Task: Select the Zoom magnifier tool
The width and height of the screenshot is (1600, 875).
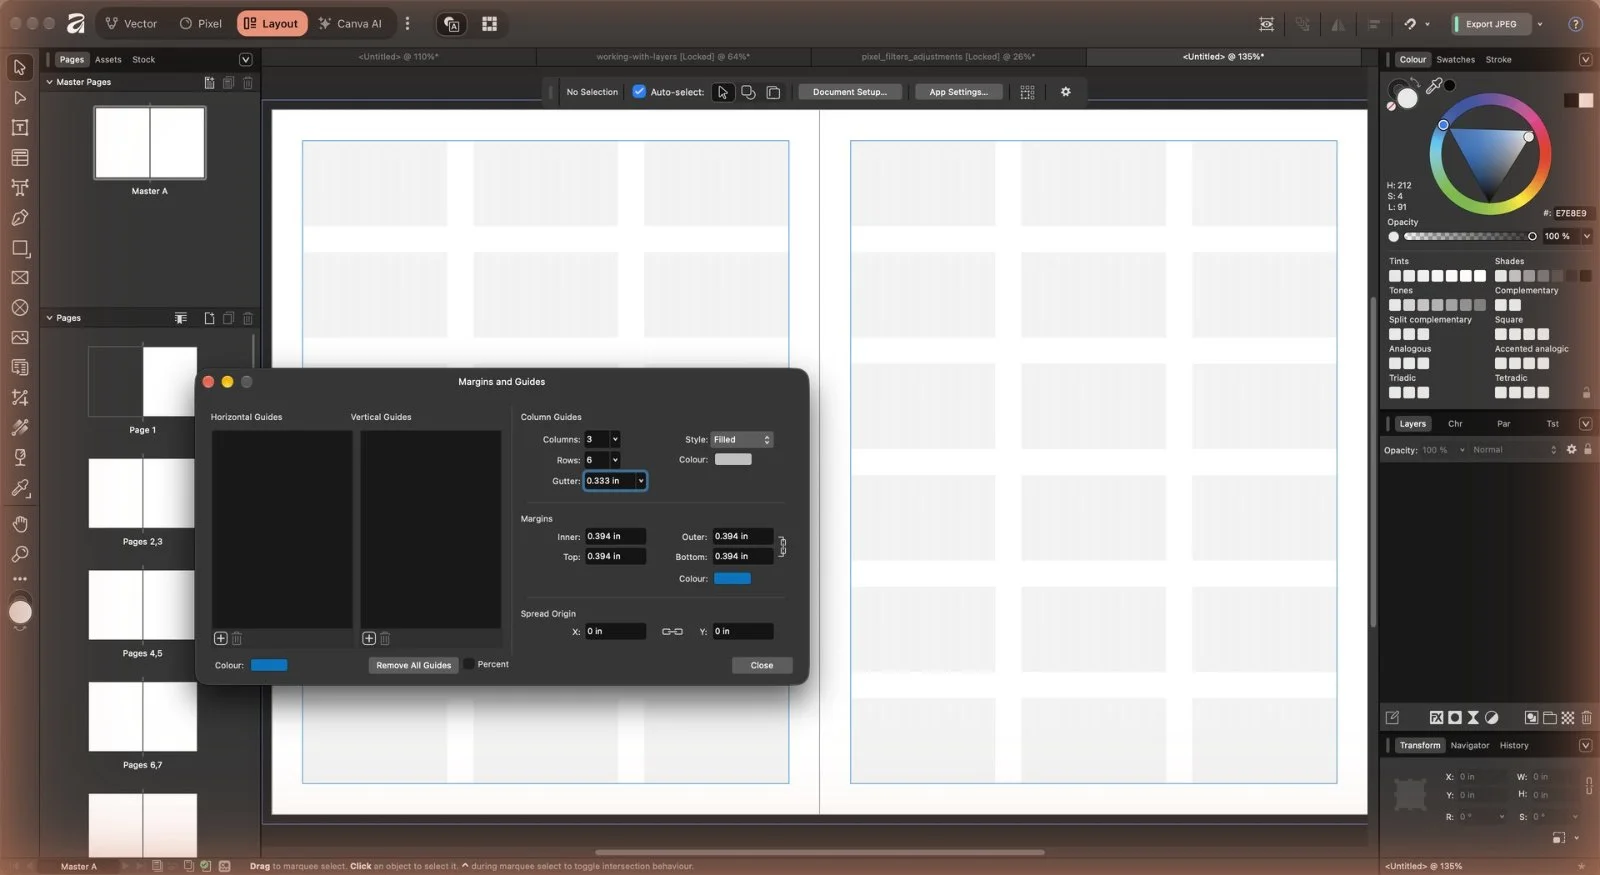Action: click(x=19, y=554)
